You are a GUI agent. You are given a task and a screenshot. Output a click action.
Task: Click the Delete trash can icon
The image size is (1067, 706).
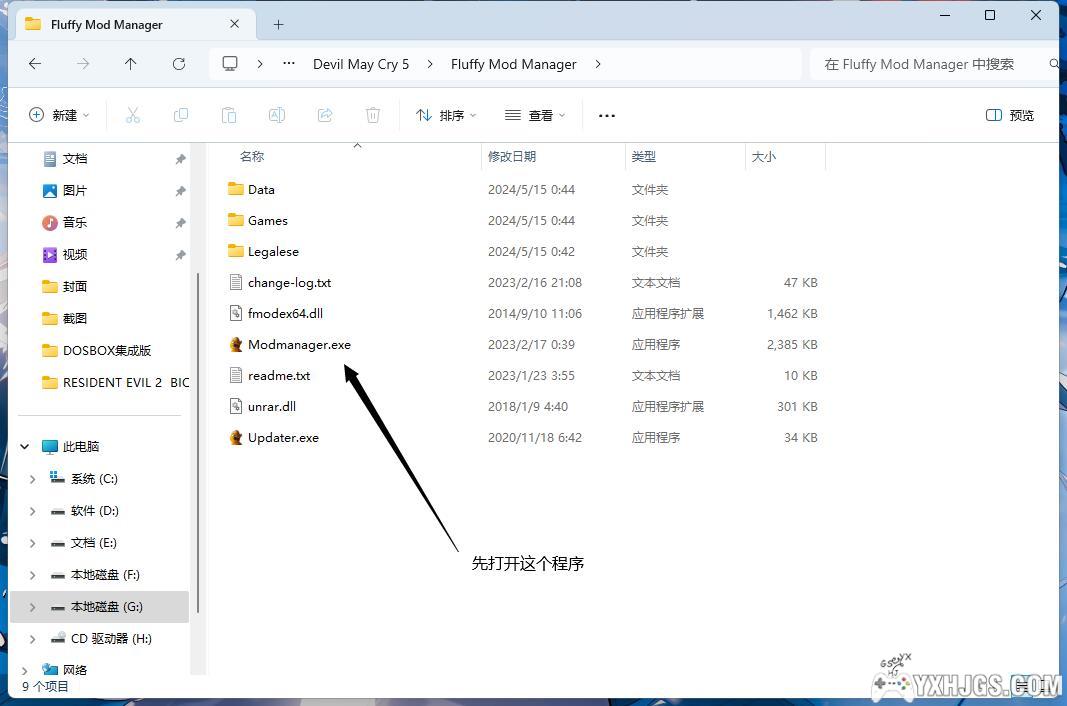(373, 115)
